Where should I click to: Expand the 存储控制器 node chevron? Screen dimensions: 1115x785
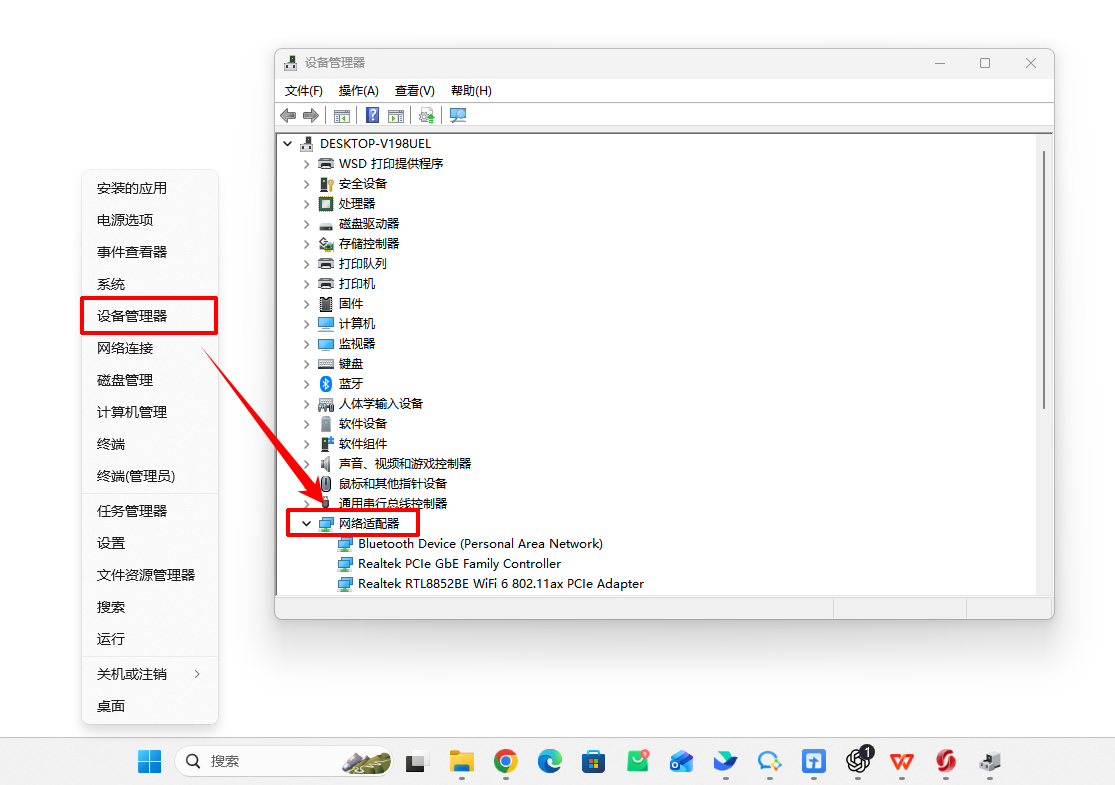click(x=306, y=244)
